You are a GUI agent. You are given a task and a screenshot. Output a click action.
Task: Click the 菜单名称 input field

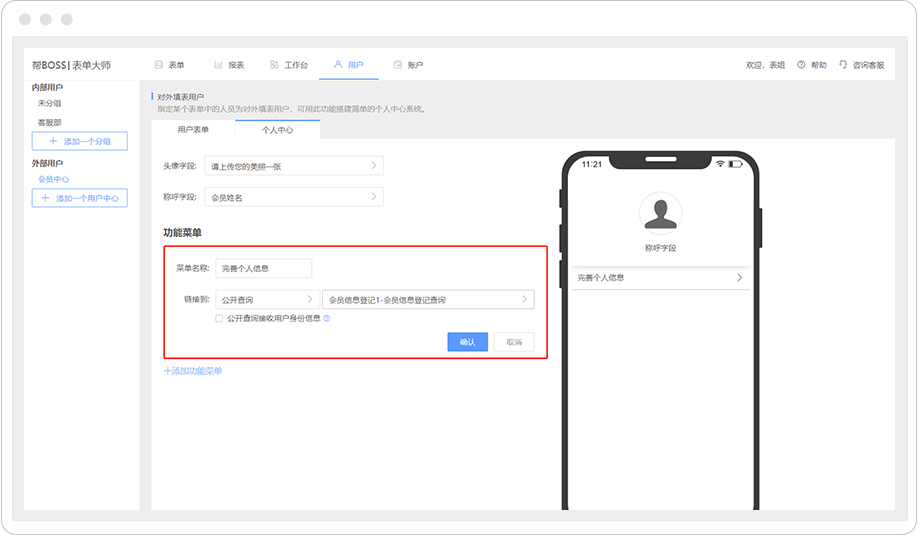point(263,268)
